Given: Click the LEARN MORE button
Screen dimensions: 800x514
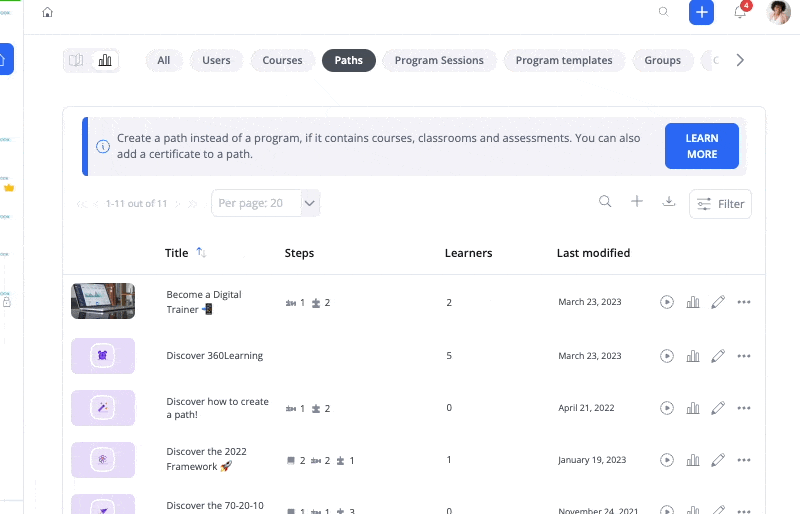Looking at the screenshot, I should point(702,146).
